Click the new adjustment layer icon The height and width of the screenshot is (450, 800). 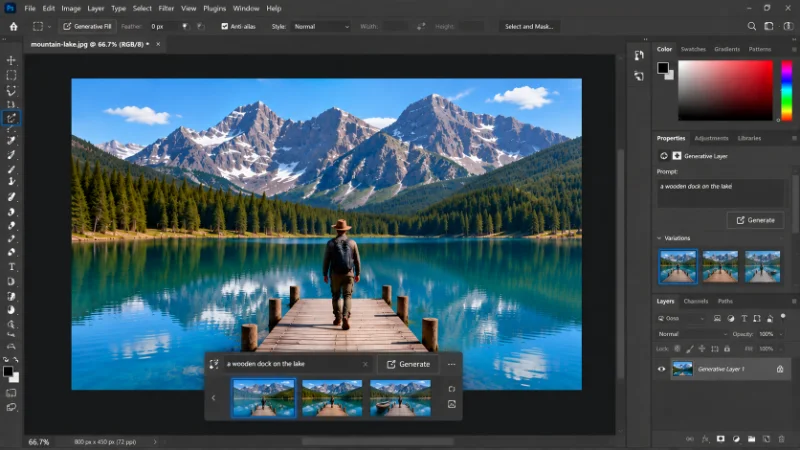click(x=736, y=439)
